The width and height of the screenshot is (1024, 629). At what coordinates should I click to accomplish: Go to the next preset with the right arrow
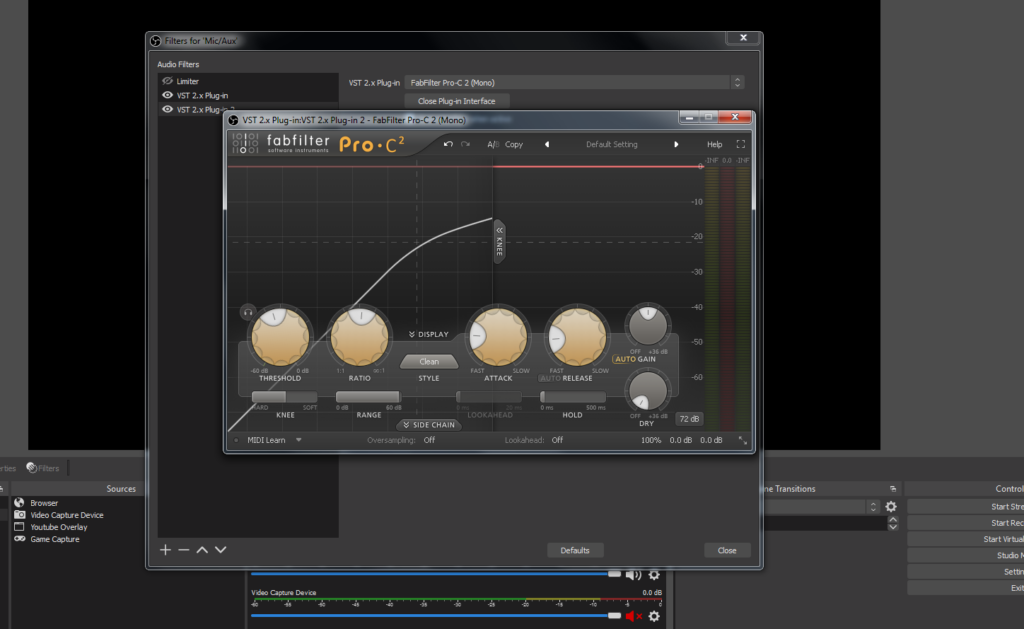(x=676, y=144)
